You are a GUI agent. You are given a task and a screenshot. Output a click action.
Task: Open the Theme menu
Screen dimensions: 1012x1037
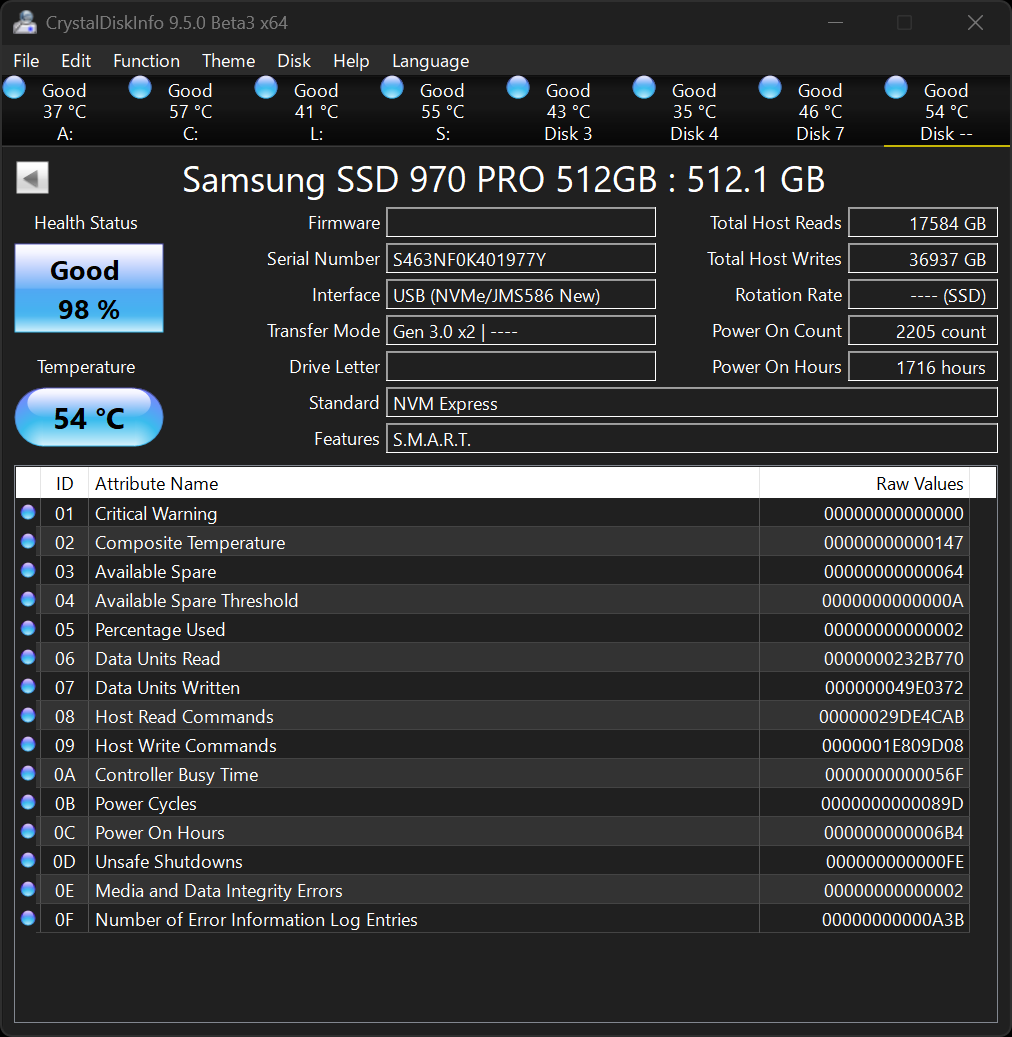[228, 61]
